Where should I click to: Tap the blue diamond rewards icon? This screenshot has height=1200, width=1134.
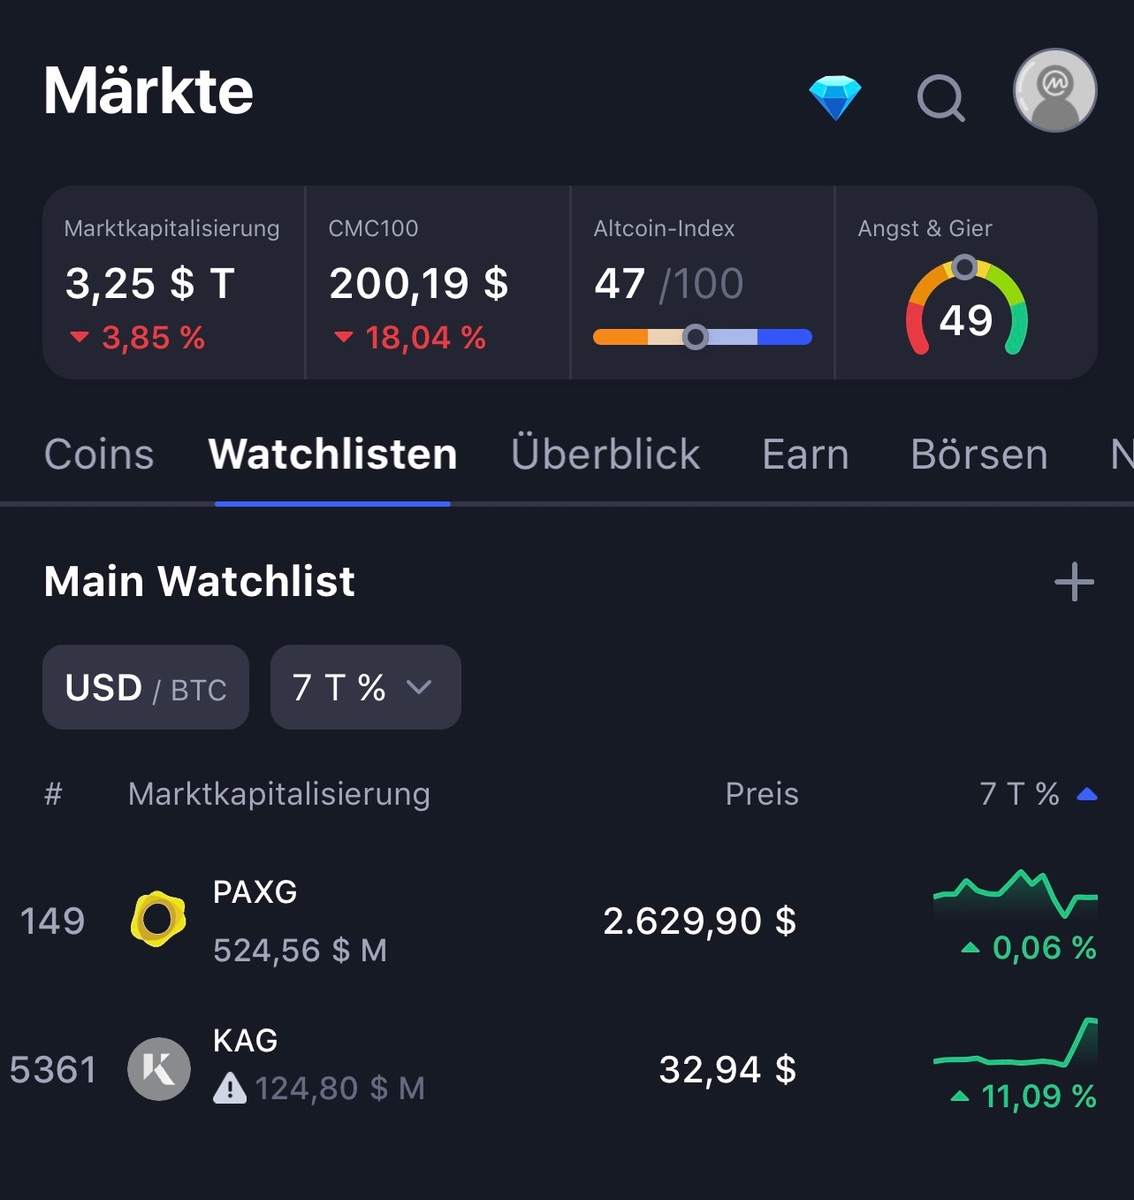[x=834, y=97]
